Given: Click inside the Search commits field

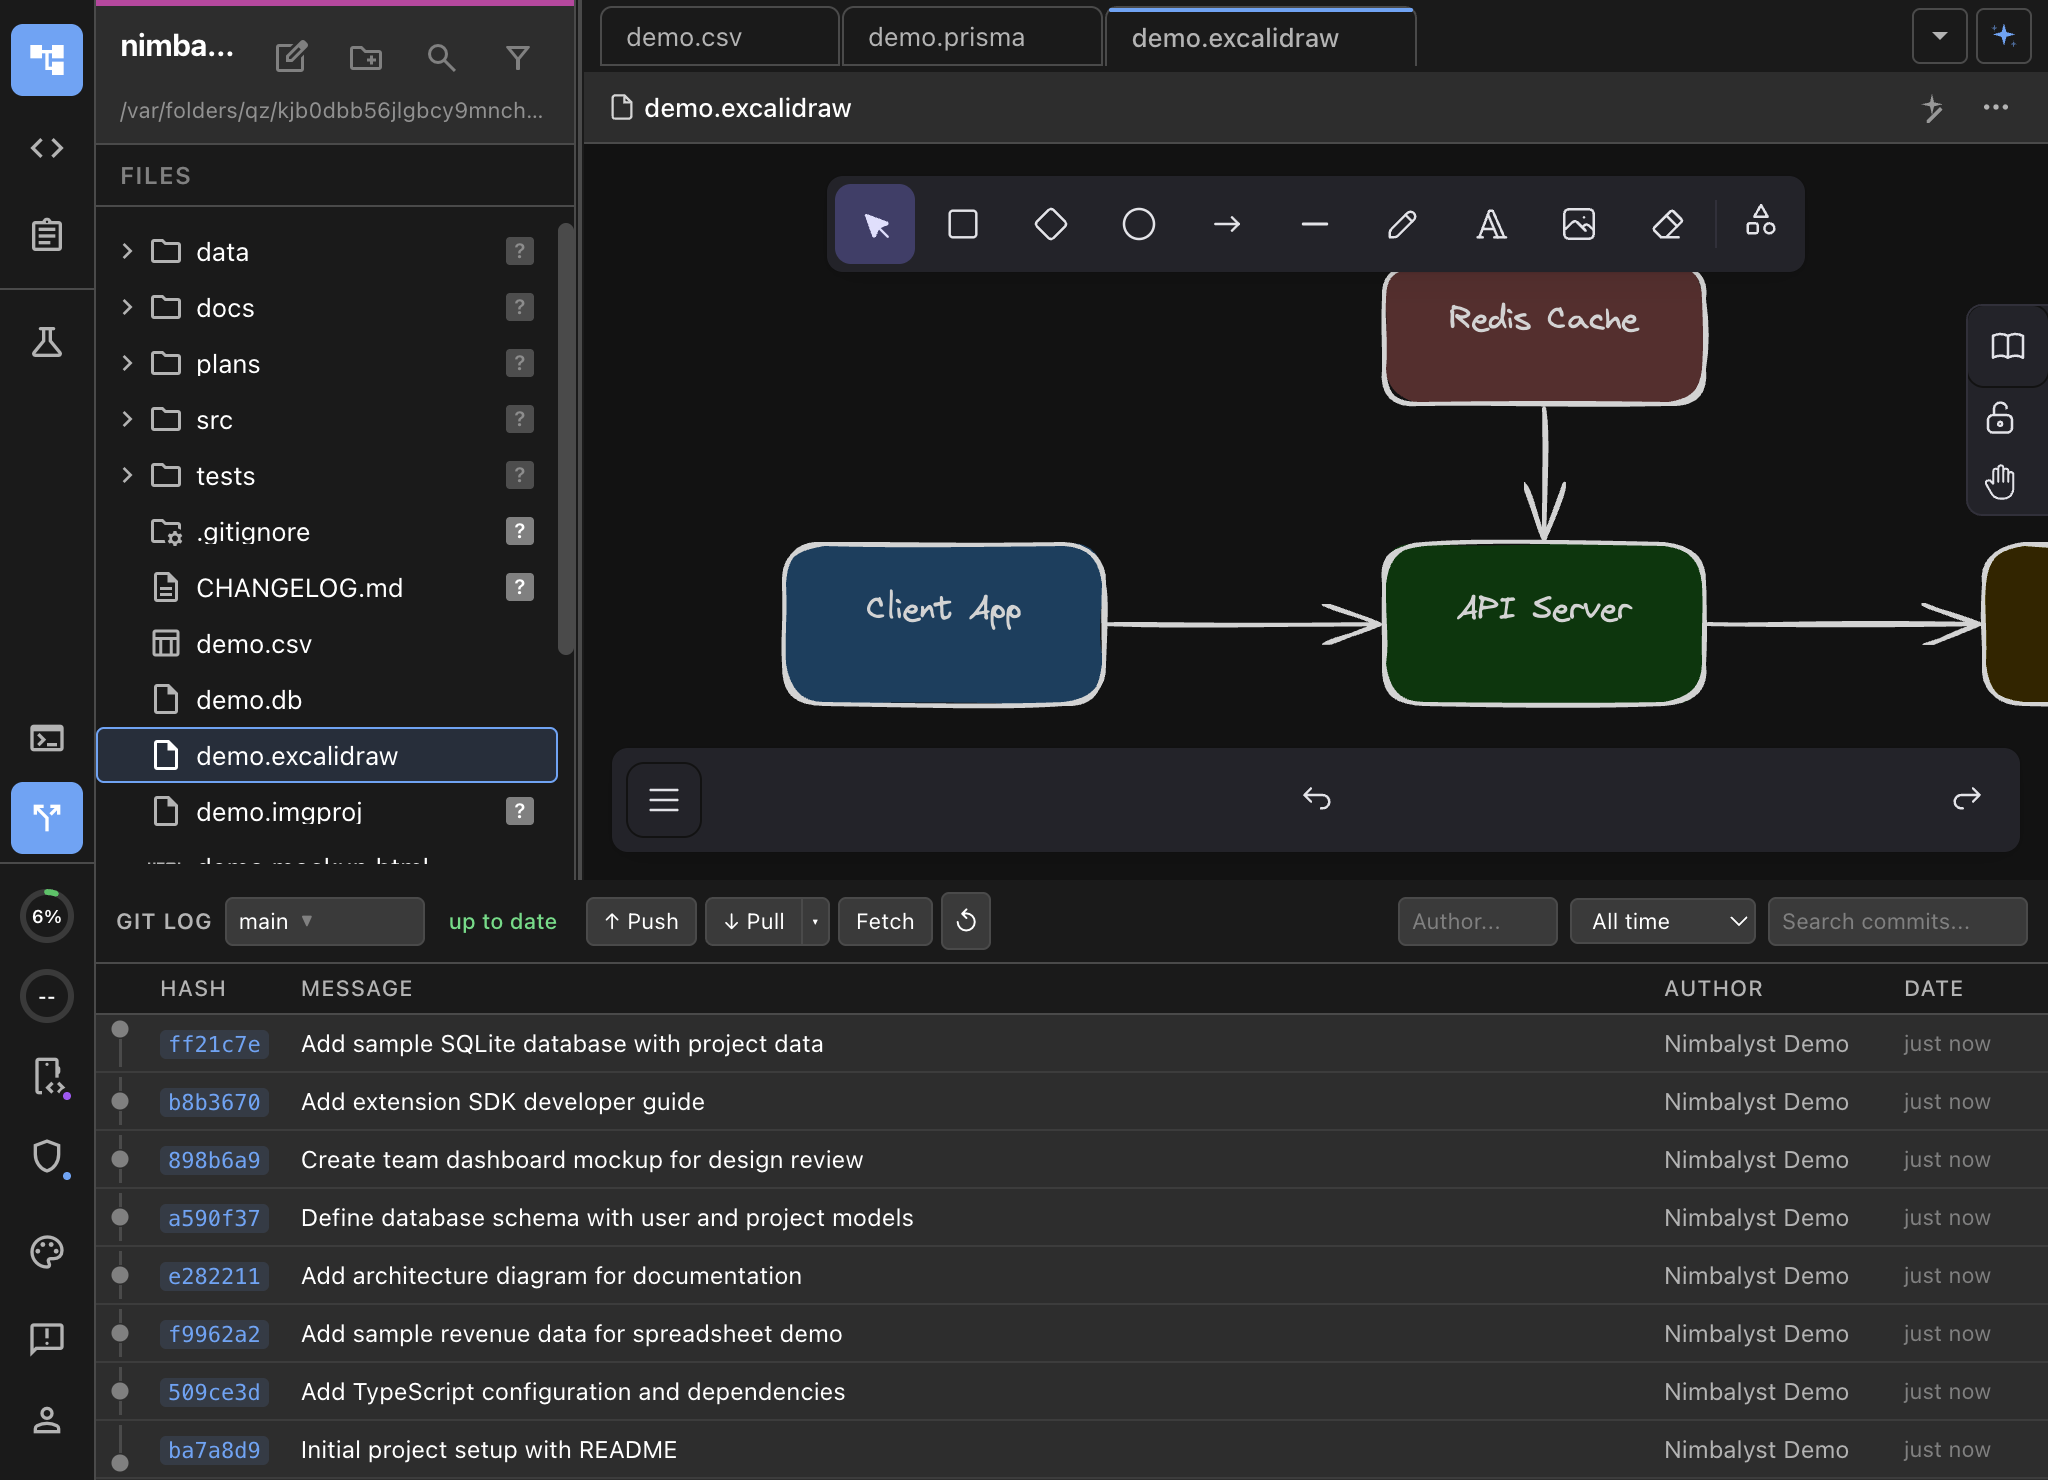Looking at the screenshot, I should 1897,921.
